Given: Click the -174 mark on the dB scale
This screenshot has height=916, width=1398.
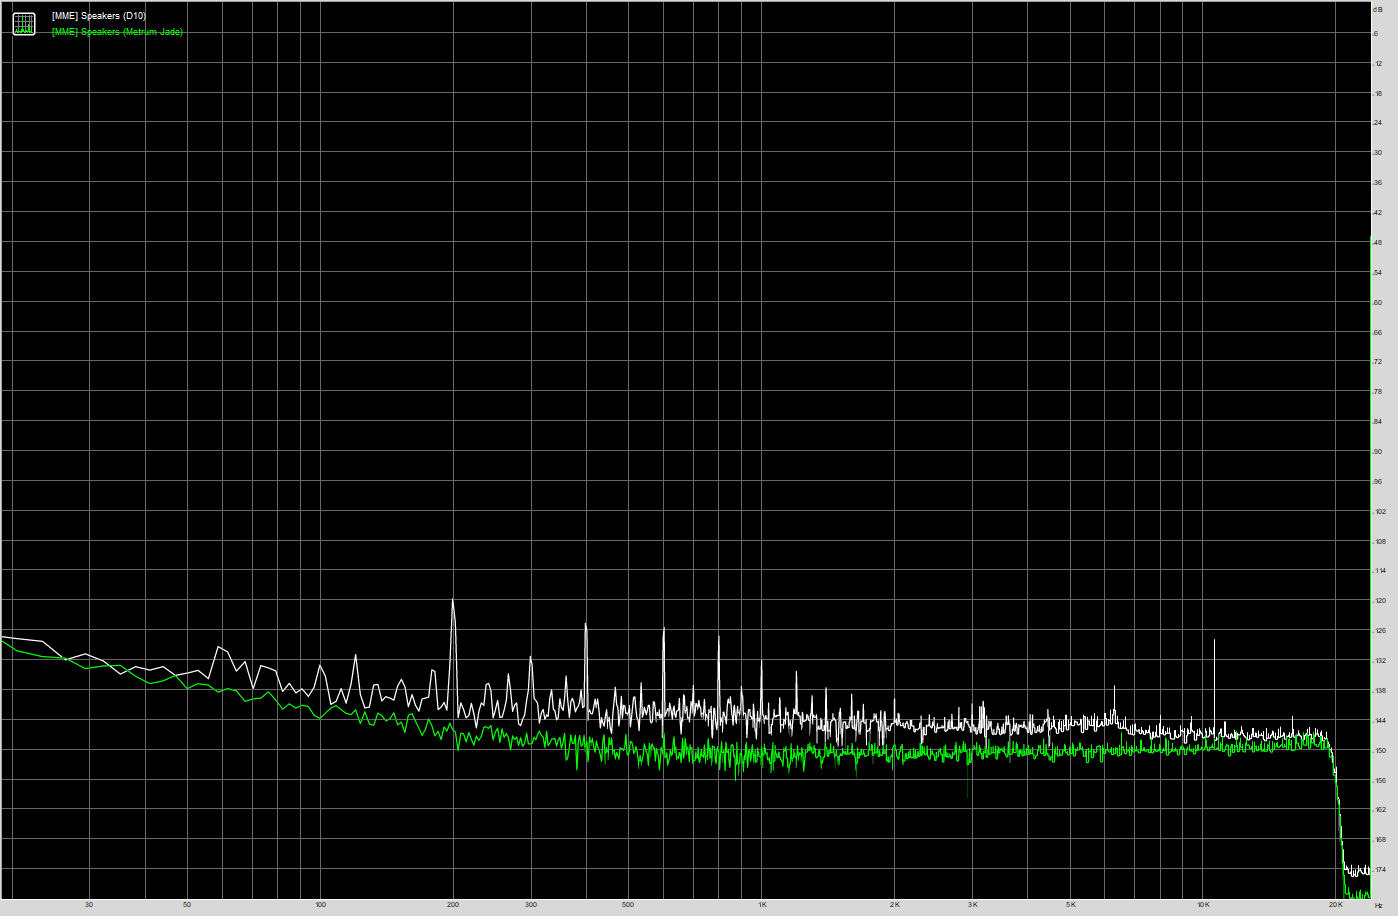Looking at the screenshot, I should (x=1380, y=869).
